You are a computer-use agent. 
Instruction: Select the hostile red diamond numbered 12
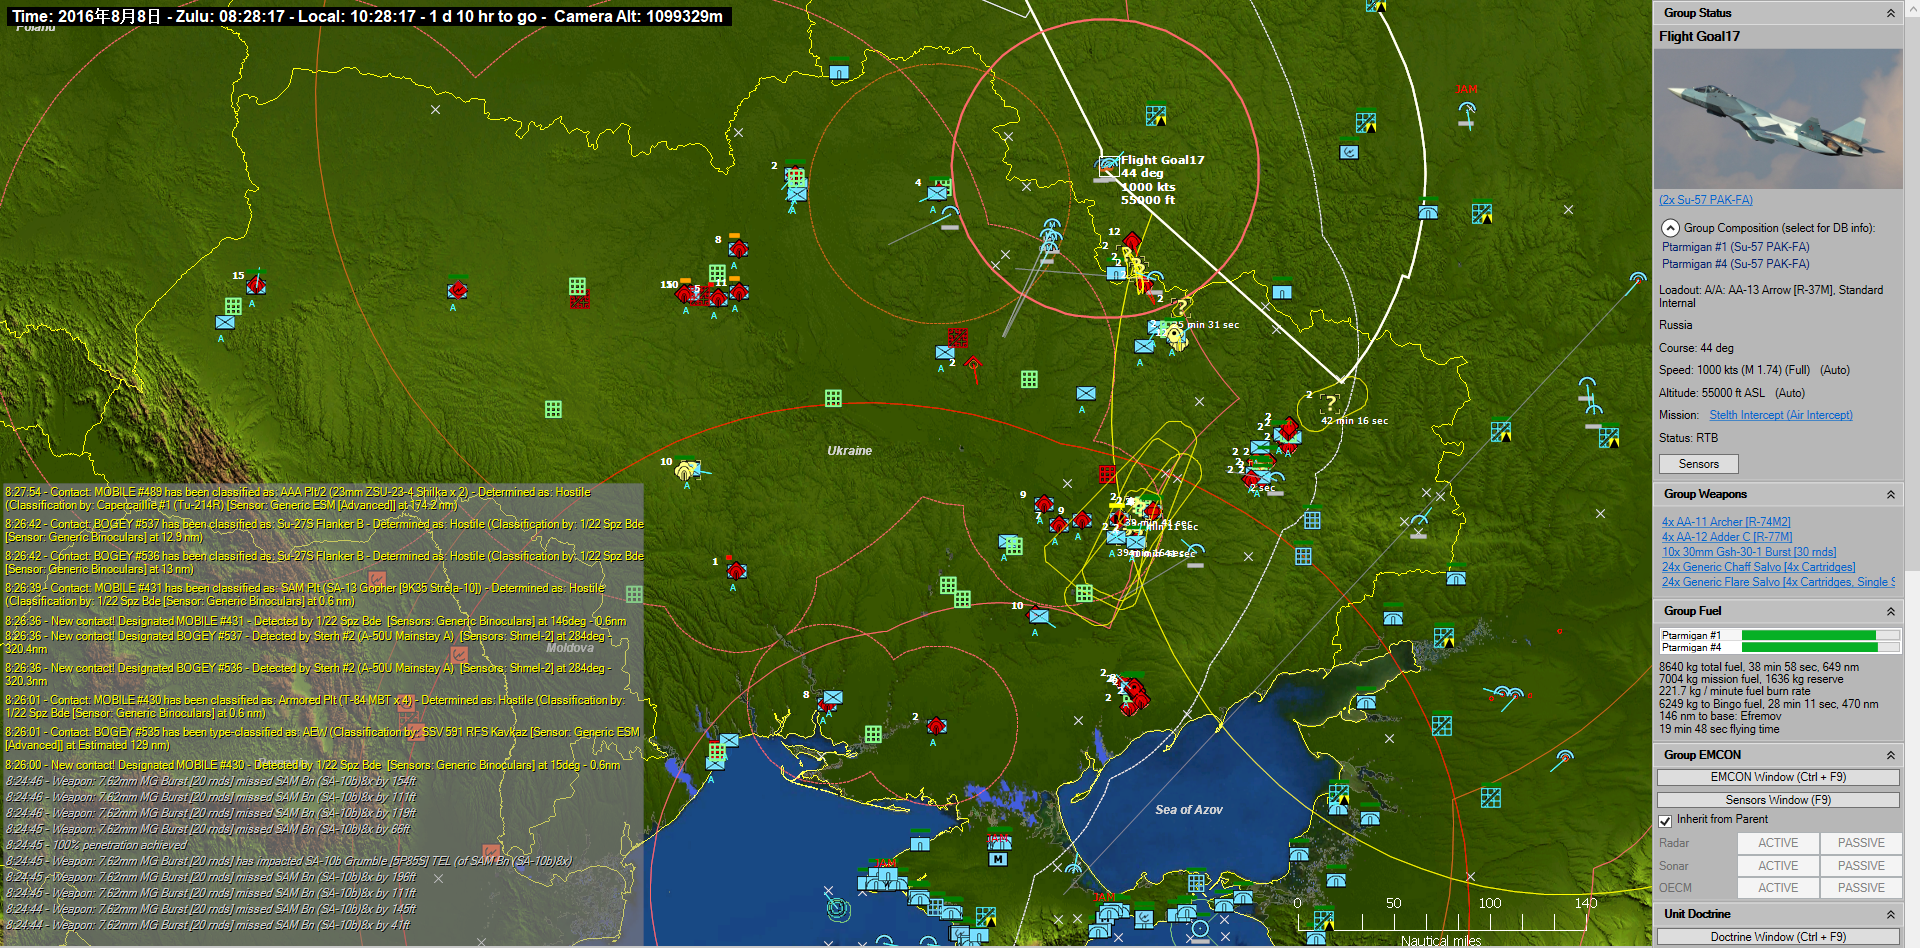click(x=1132, y=241)
